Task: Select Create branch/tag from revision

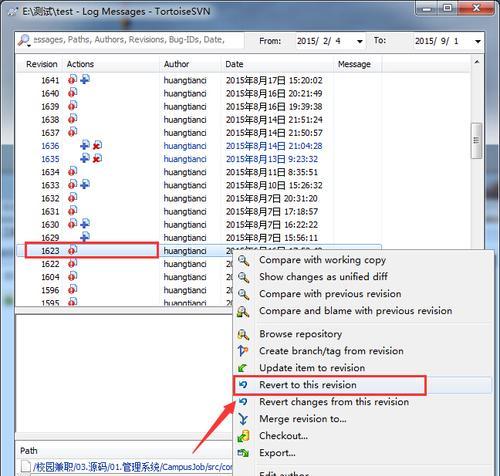Action: pos(331,351)
